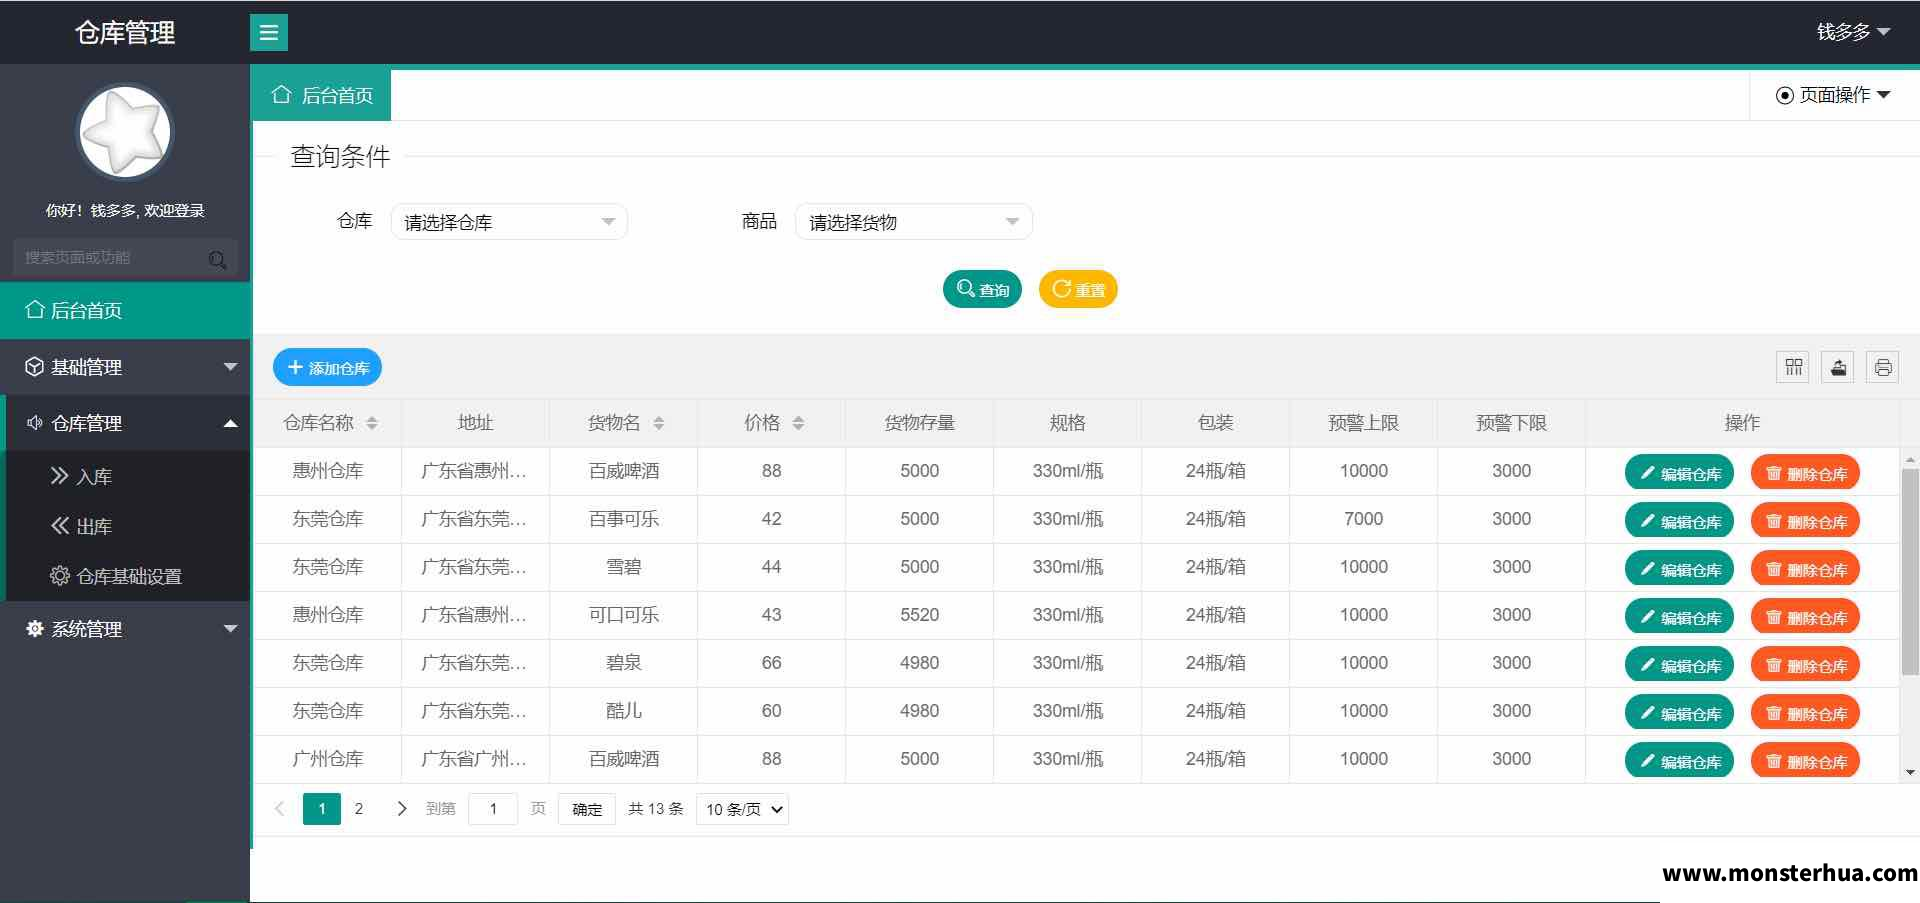Sort by 货物名 column arrows
The image size is (1920, 903).
tap(658, 423)
